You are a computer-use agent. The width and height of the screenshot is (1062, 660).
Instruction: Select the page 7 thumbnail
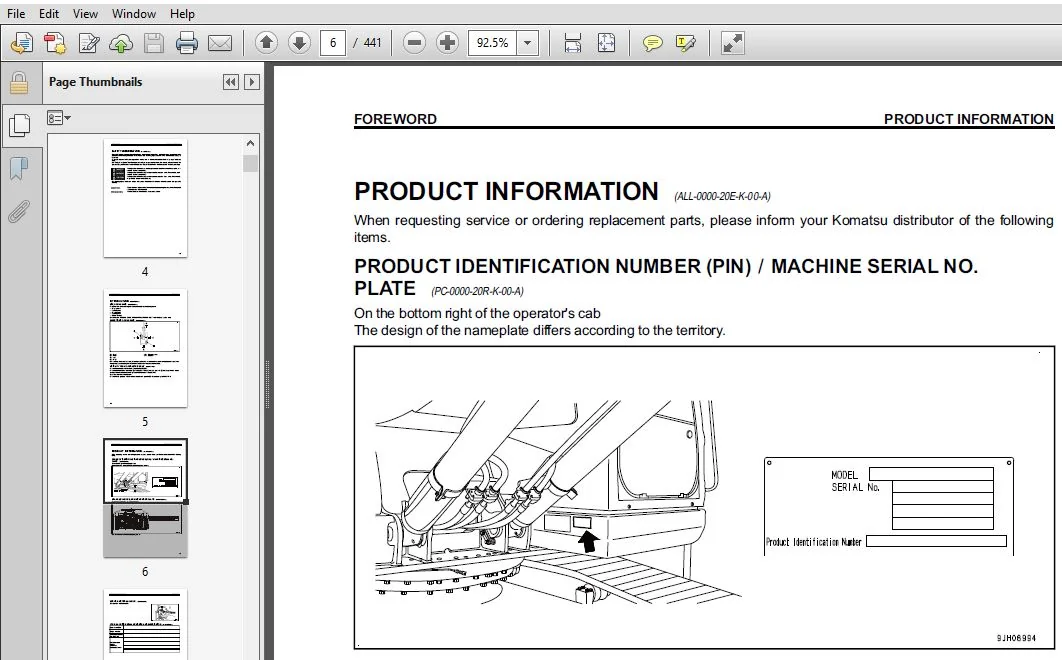(145, 624)
